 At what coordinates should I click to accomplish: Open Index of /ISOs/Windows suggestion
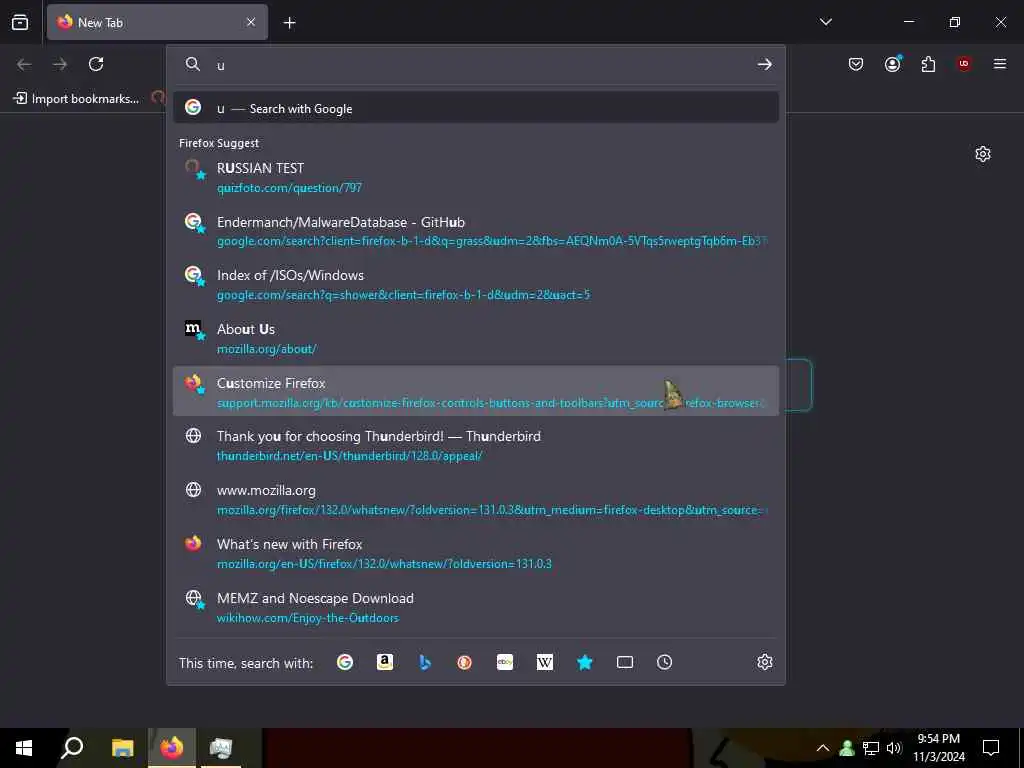pyautogui.click(x=475, y=285)
